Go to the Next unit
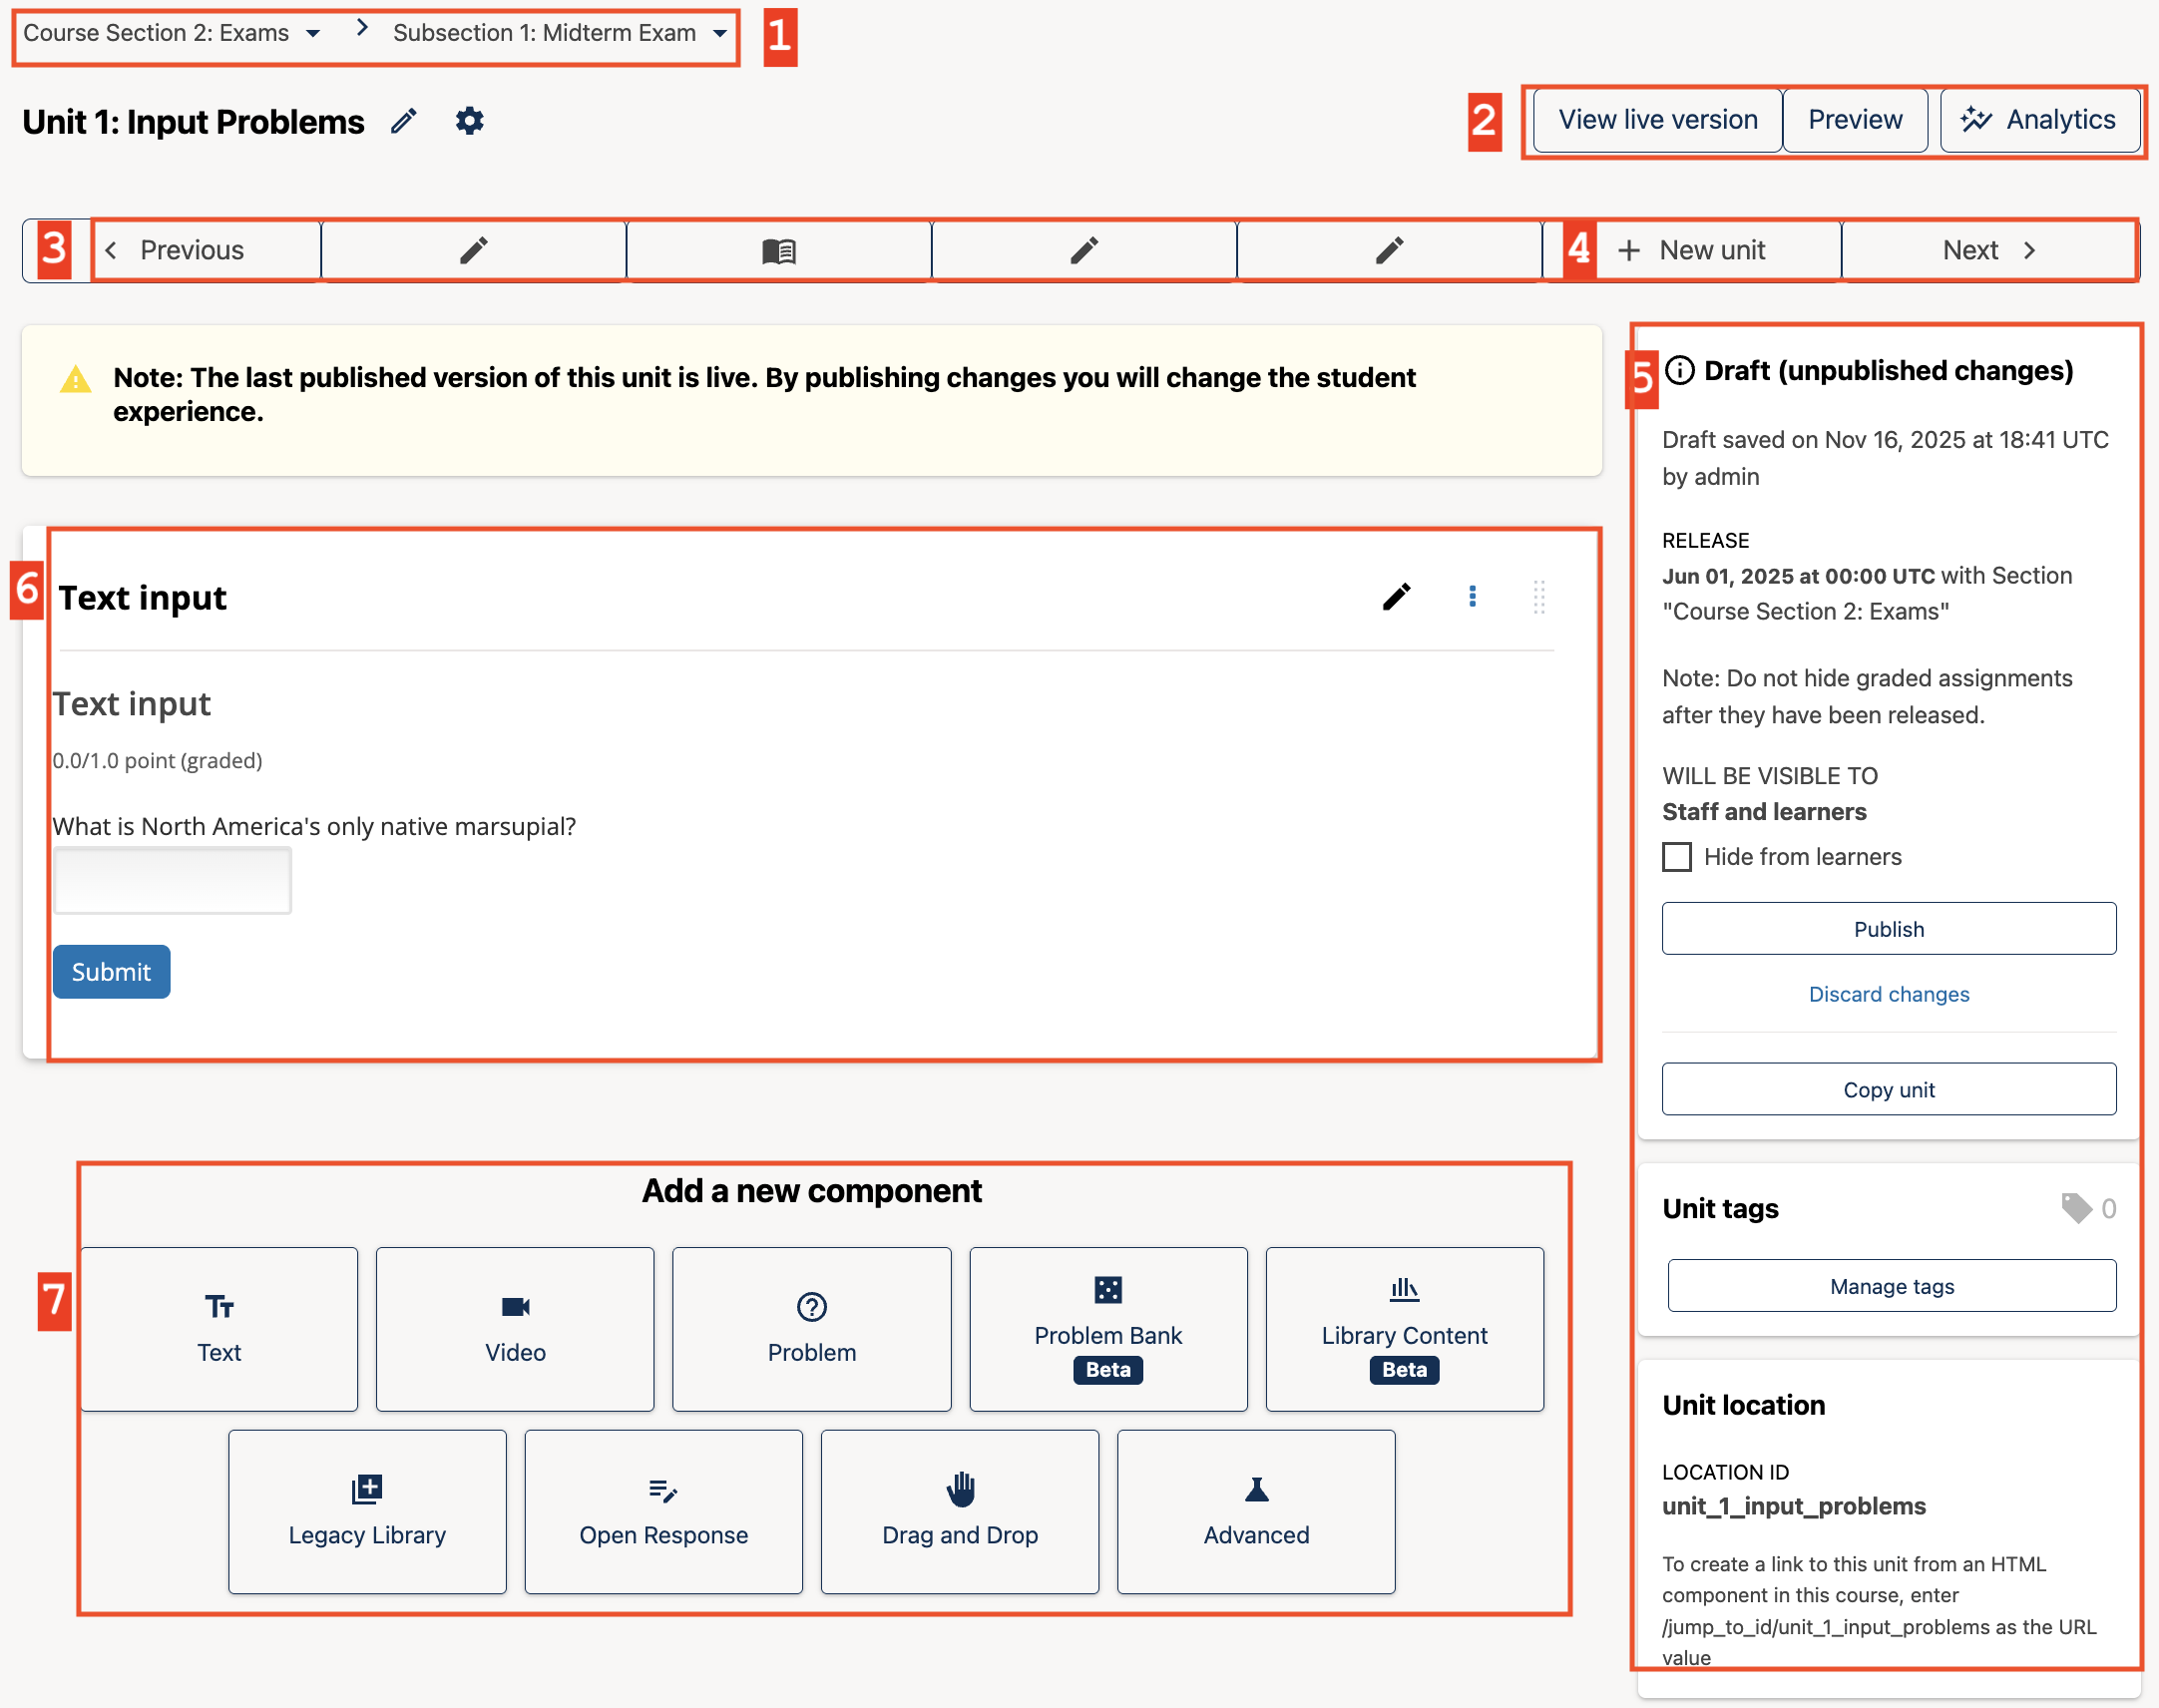 (1988, 250)
